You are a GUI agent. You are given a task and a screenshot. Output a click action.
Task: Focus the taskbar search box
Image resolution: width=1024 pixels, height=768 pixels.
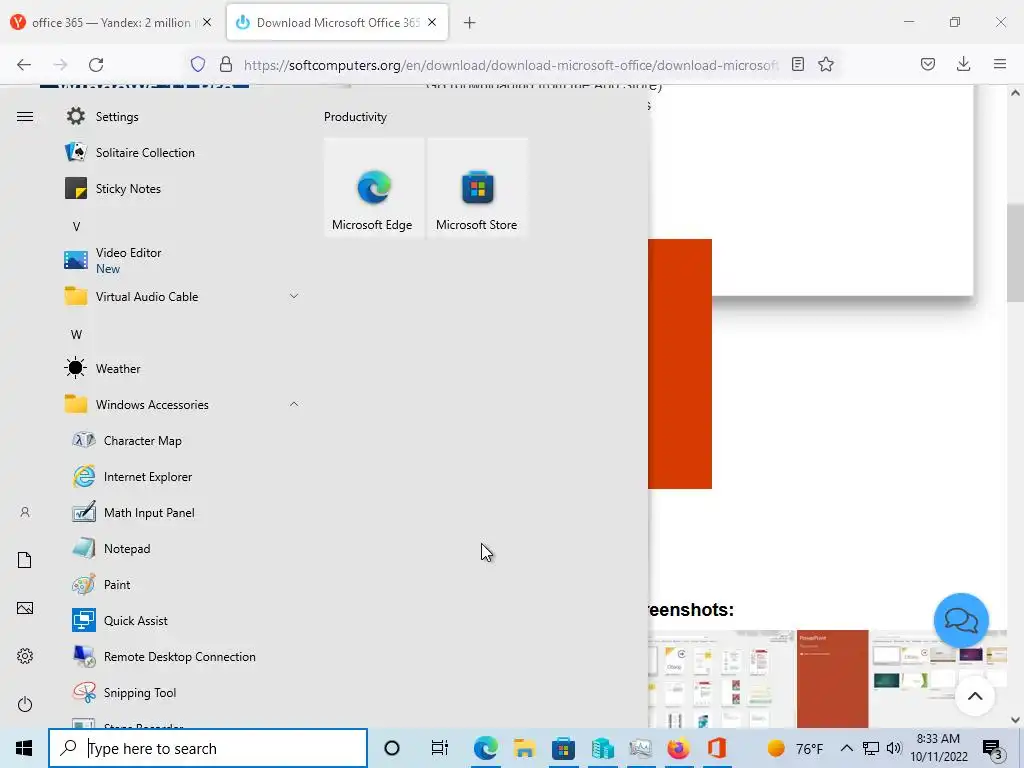tap(208, 748)
